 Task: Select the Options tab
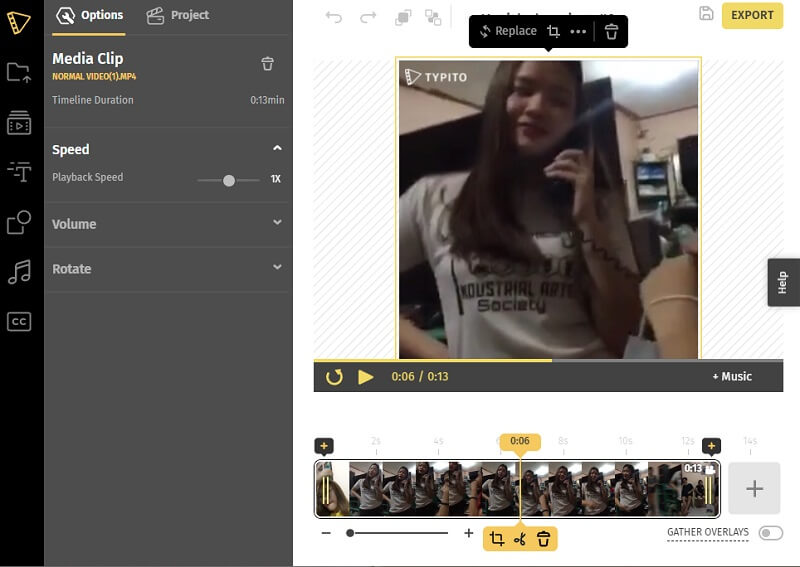pyautogui.click(x=91, y=15)
